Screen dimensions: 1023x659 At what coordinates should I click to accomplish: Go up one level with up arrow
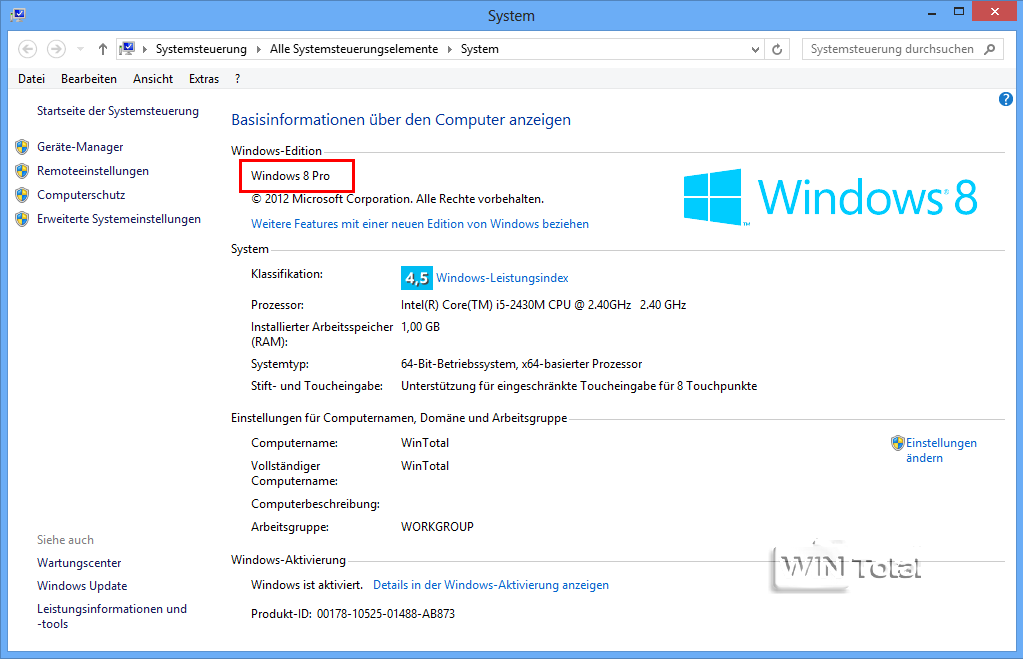102,49
